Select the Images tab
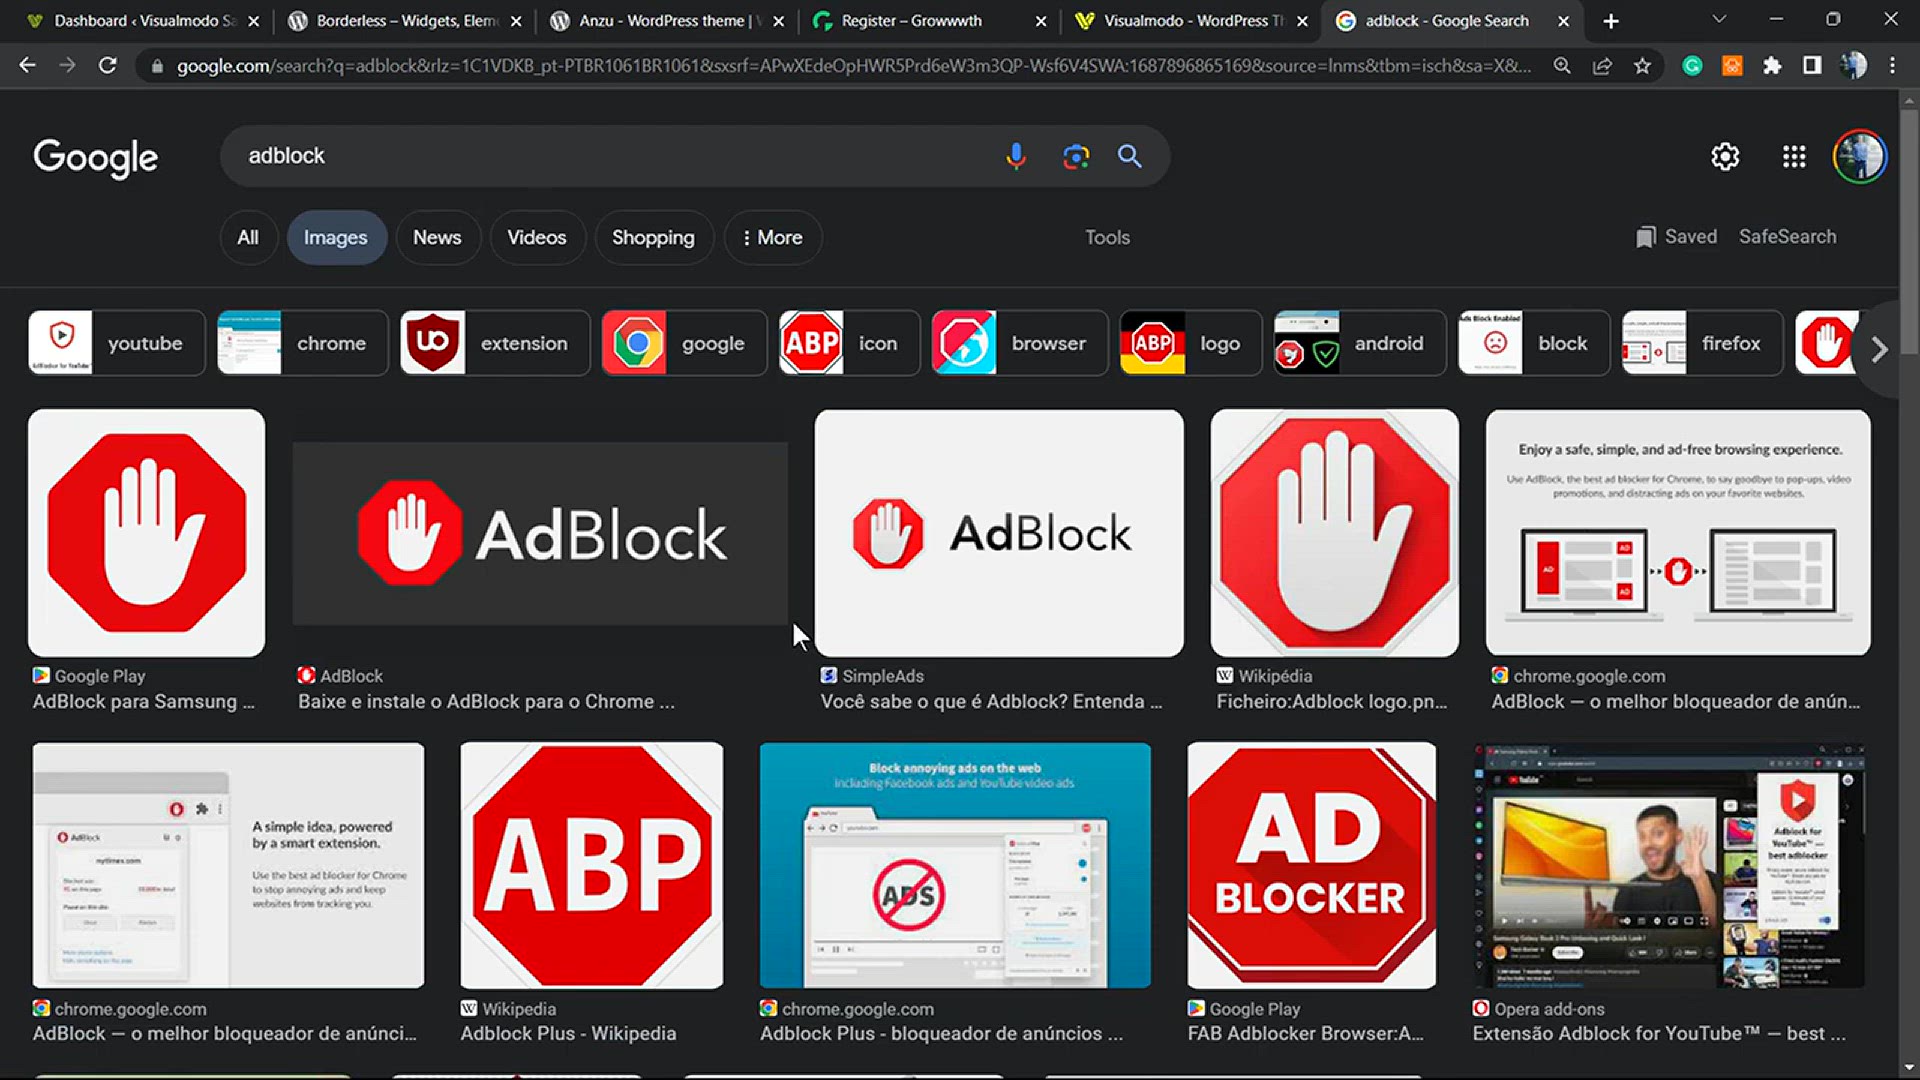The height and width of the screenshot is (1080, 1920). (x=335, y=238)
